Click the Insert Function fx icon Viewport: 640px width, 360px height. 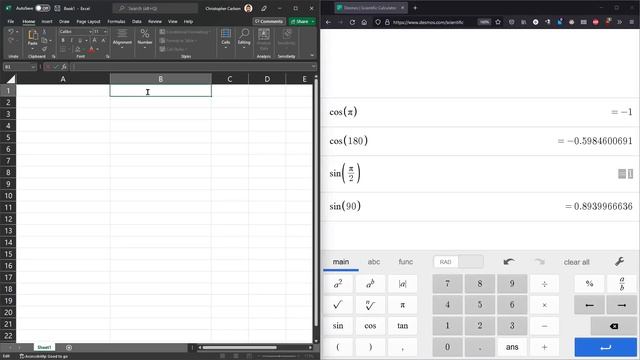coord(64,67)
